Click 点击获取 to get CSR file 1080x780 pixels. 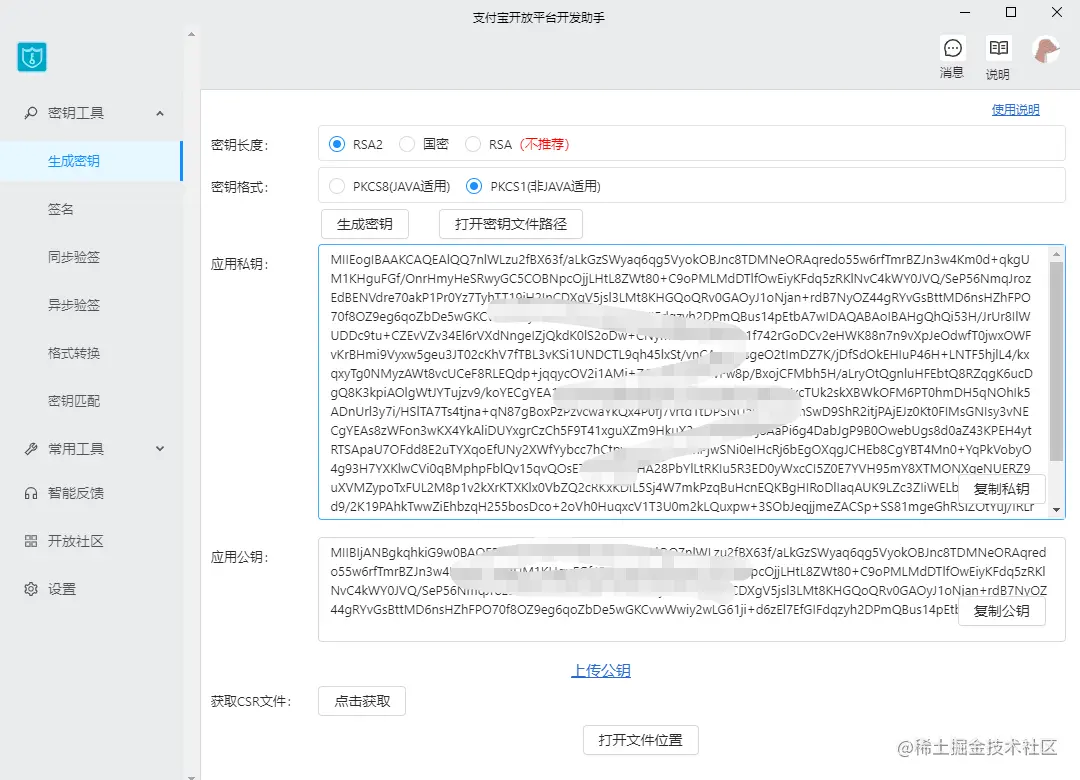tap(362, 701)
